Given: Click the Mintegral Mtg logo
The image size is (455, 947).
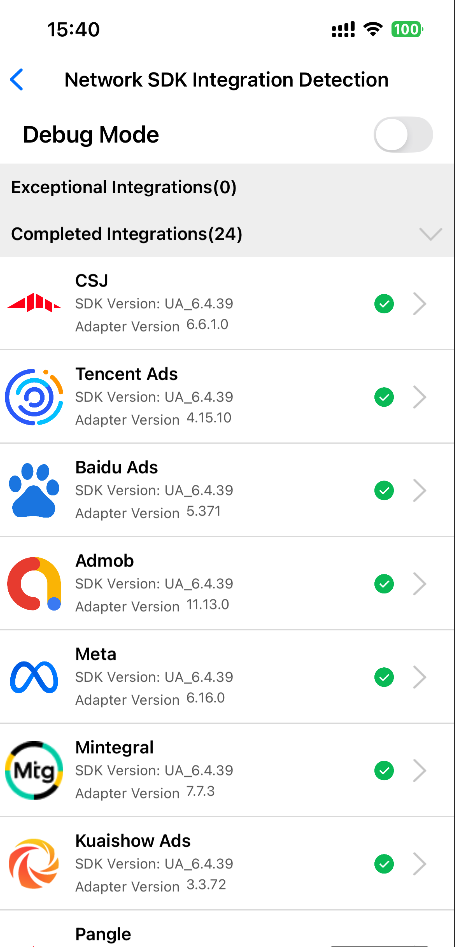Looking at the screenshot, I should pyautogui.click(x=34, y=770).
